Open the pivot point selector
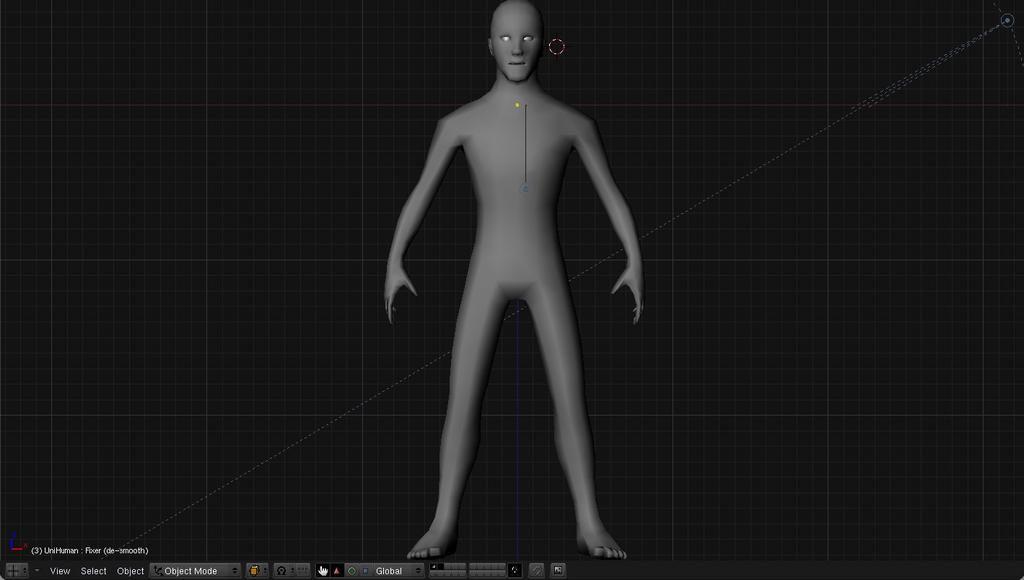 (x=285, y=571)
